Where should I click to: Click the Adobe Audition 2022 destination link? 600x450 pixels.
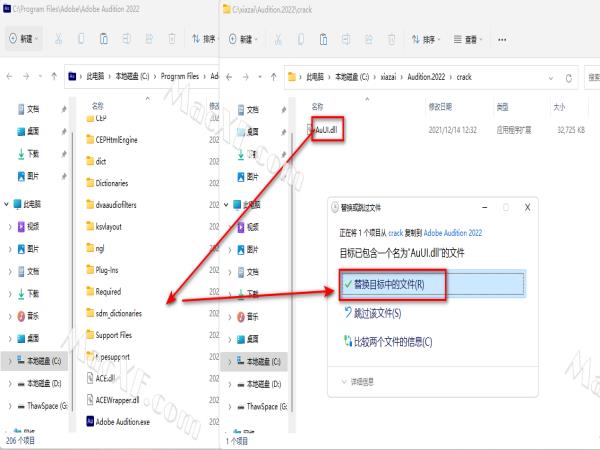tap(459, 231)
